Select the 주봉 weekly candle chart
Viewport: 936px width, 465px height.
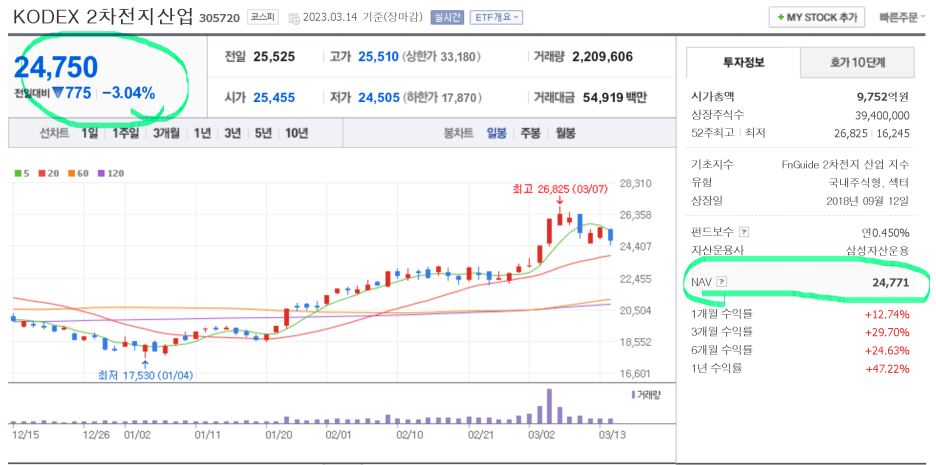[x=531, y=133]
